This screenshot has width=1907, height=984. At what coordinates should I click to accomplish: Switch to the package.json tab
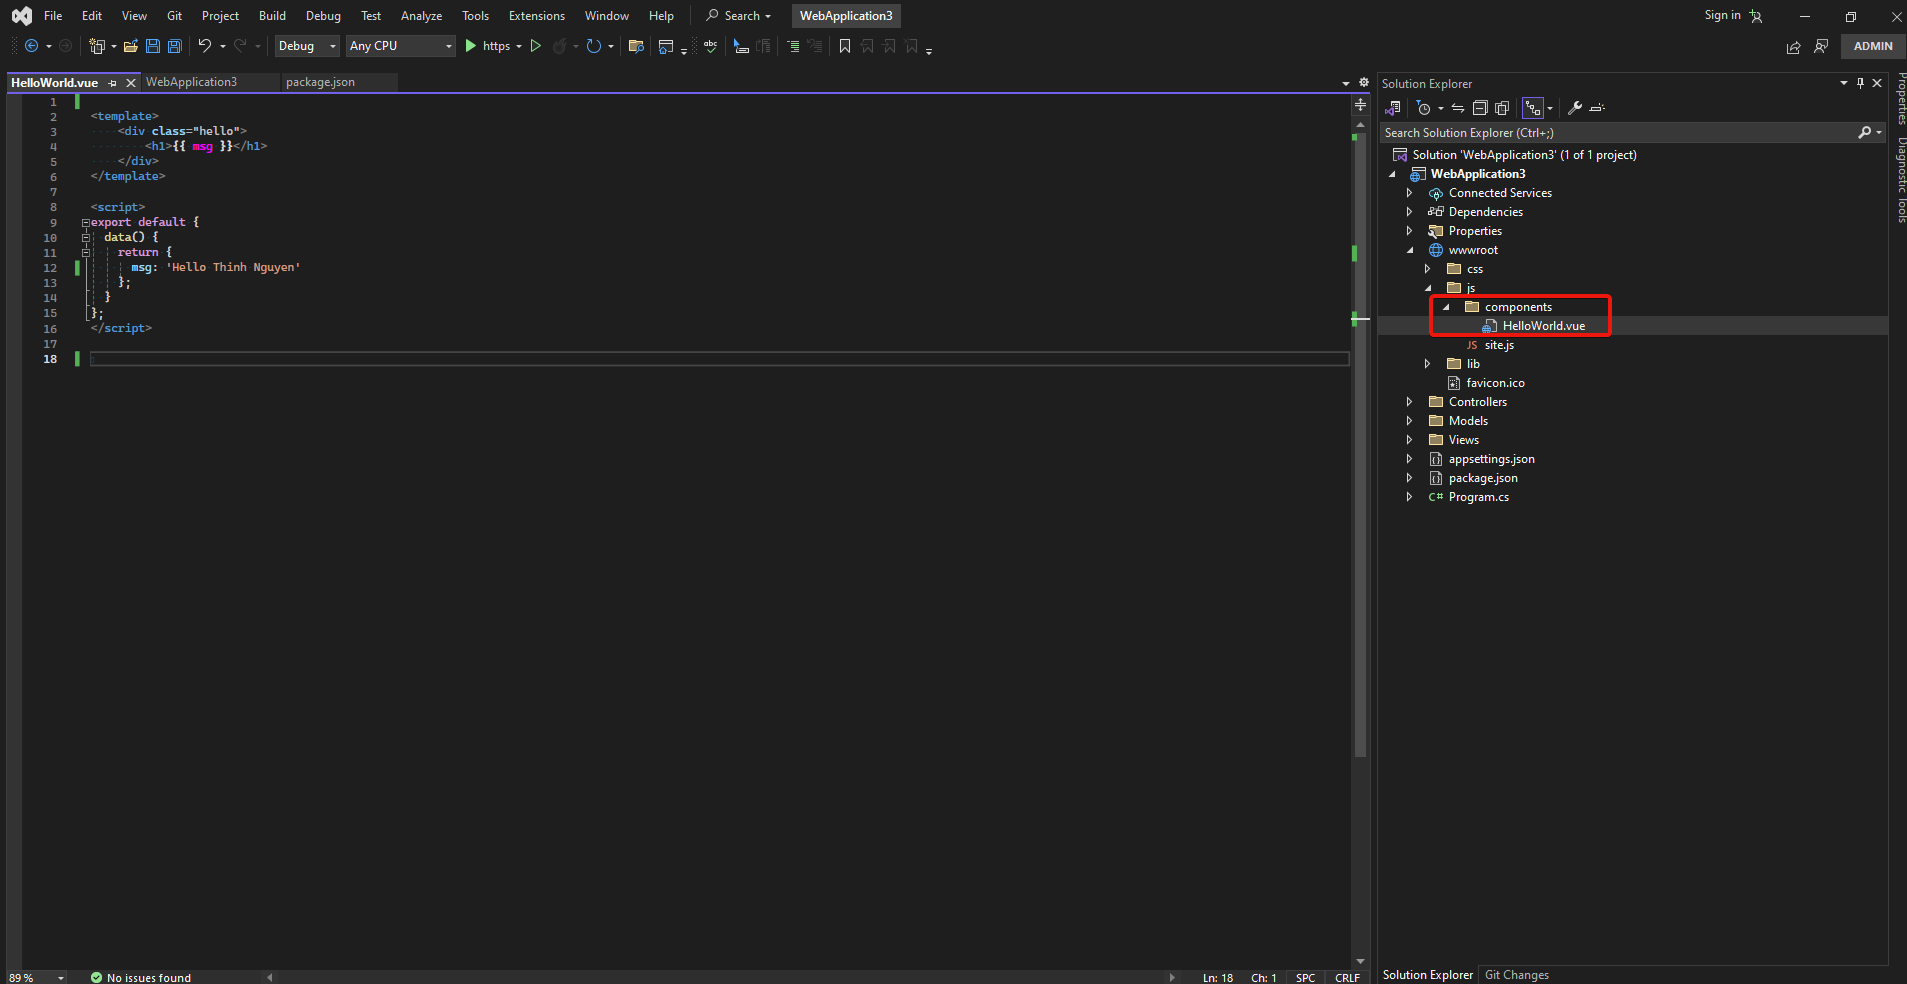318,82
